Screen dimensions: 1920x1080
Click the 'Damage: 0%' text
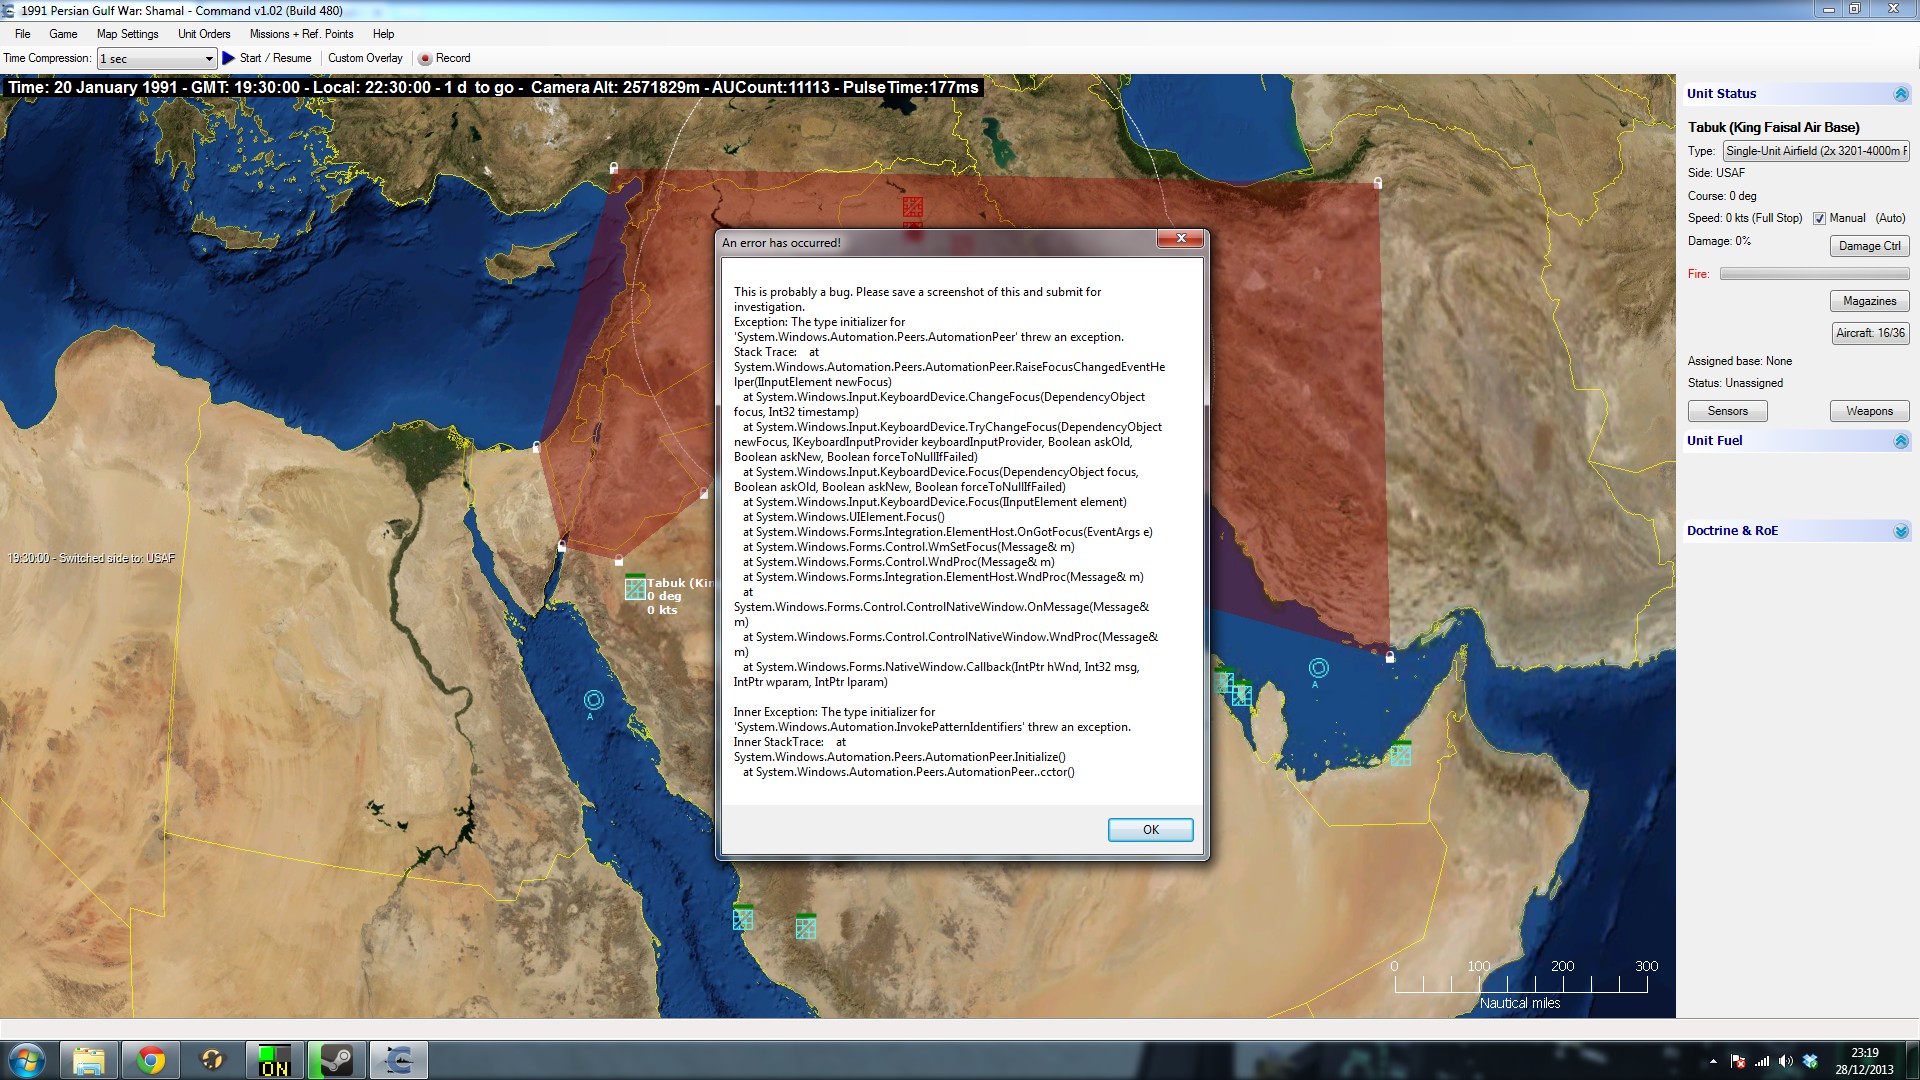point(1719,241)
